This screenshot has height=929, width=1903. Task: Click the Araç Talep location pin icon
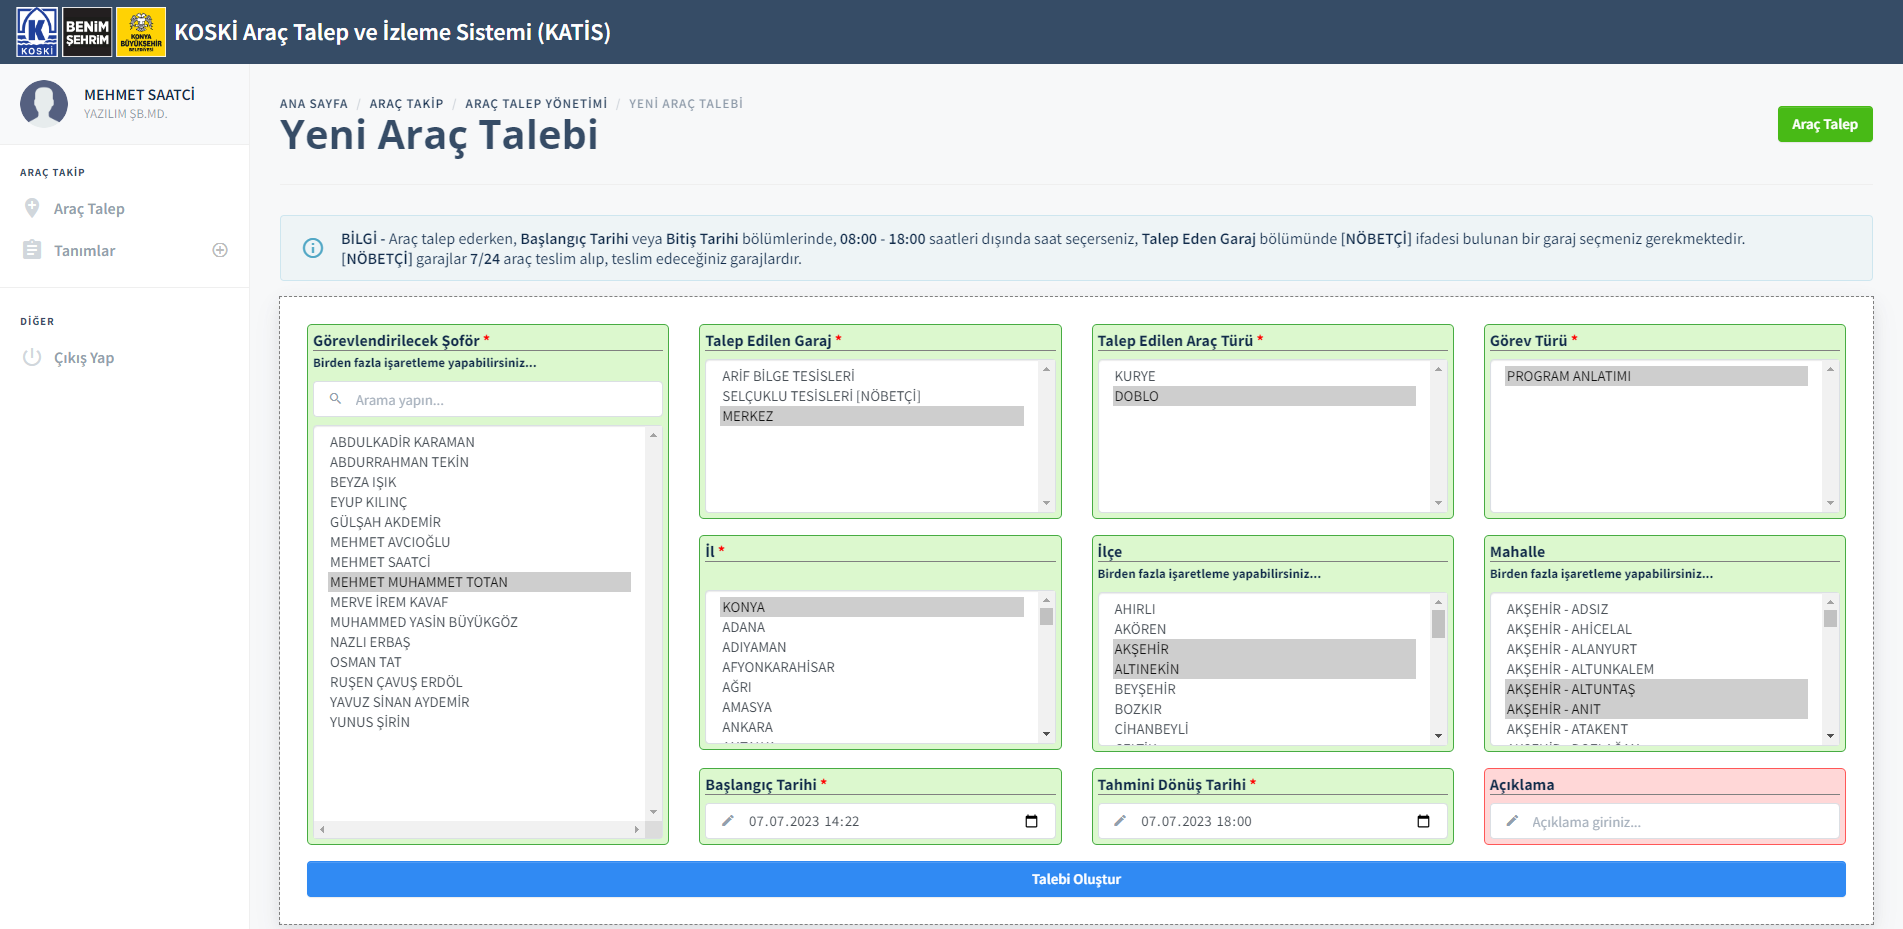coord(32,208)
